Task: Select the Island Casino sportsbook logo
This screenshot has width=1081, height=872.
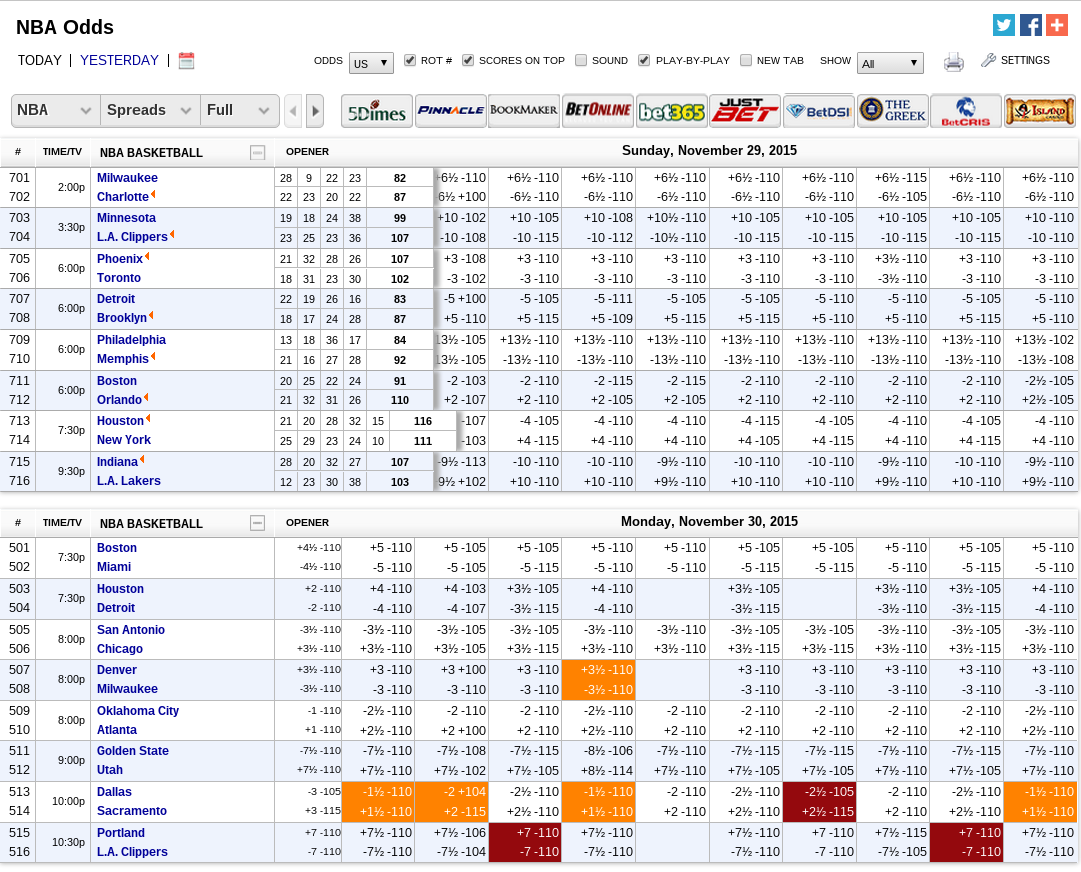Action: coord(1040,111)
